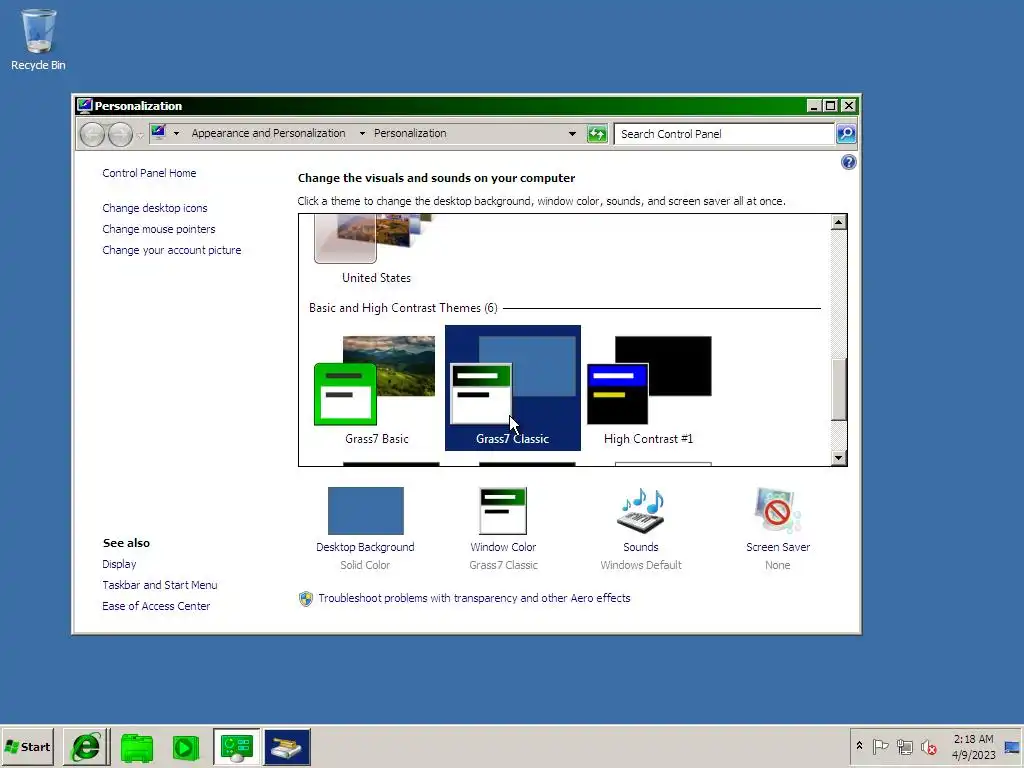
Task: Open Change desktop icons link
Action: (155, 208)
